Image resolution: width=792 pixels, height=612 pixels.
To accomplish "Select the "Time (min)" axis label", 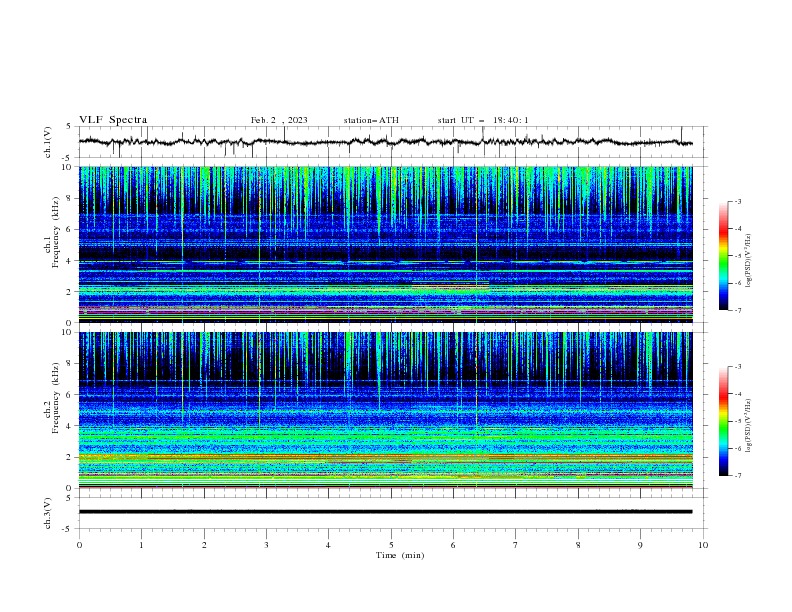I will tap(400, 555).
